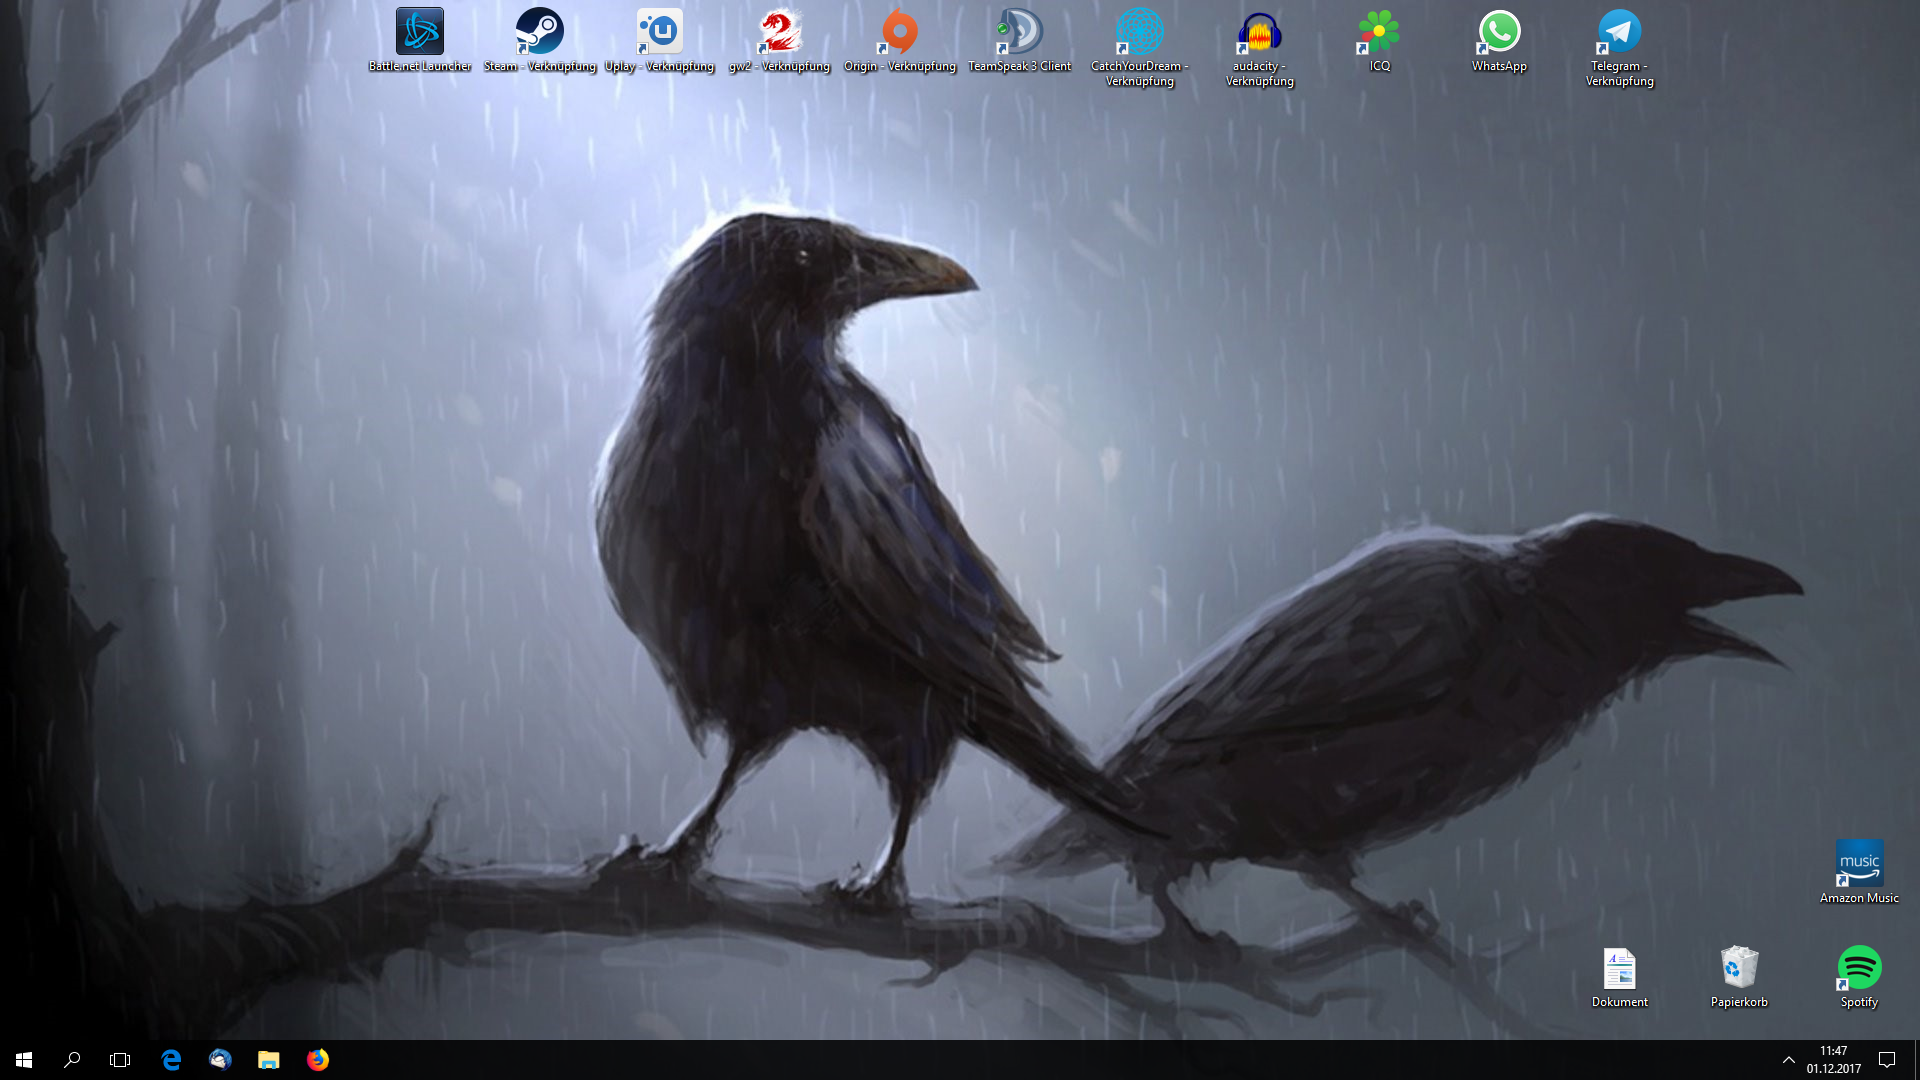This screenshot has width=1920, height=1080.
Task: Select the Origin shortcut icon
Action: pyautogui.click(x=899, y=31)
